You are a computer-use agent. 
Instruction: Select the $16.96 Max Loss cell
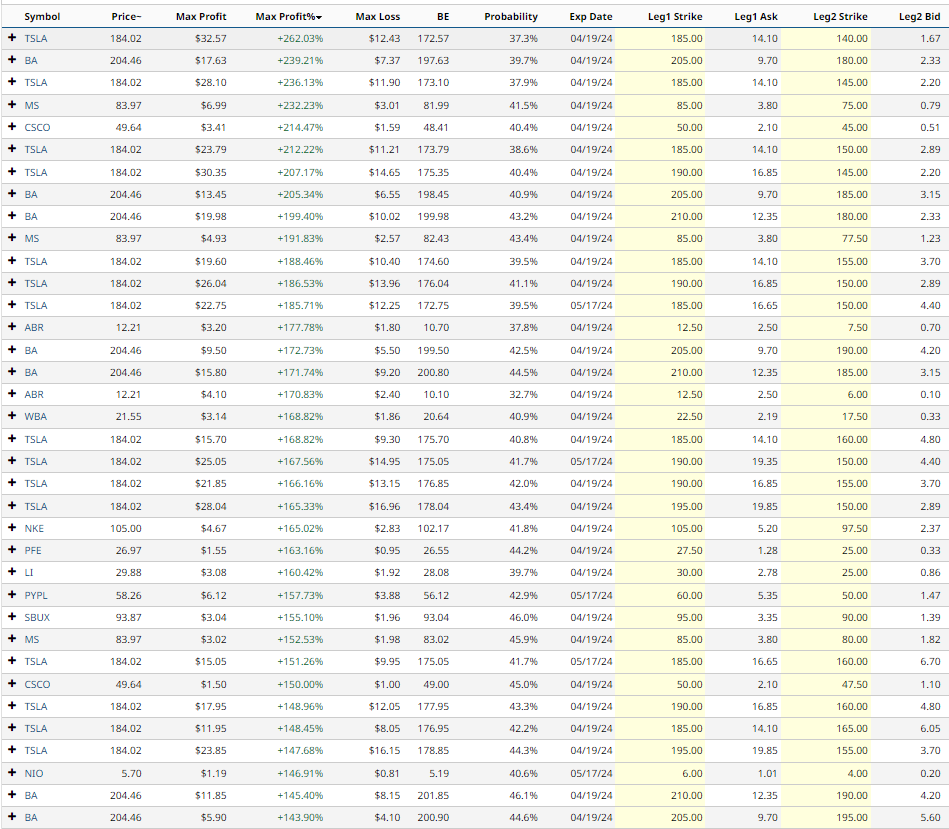pos(384,506)
